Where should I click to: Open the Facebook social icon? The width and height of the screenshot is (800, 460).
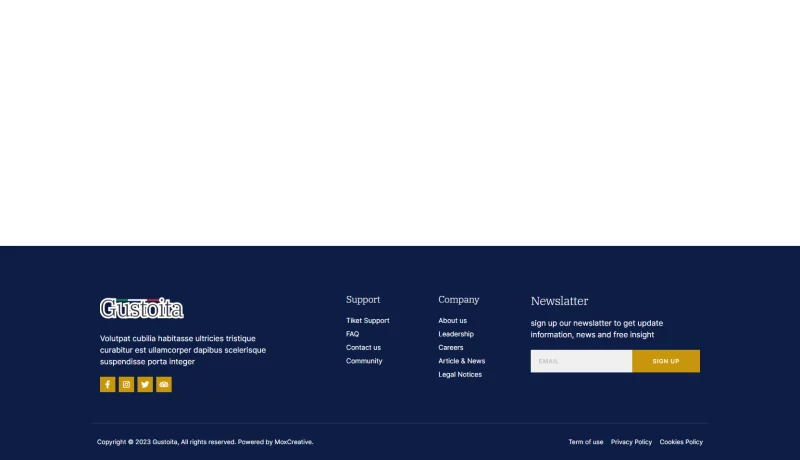107,384
